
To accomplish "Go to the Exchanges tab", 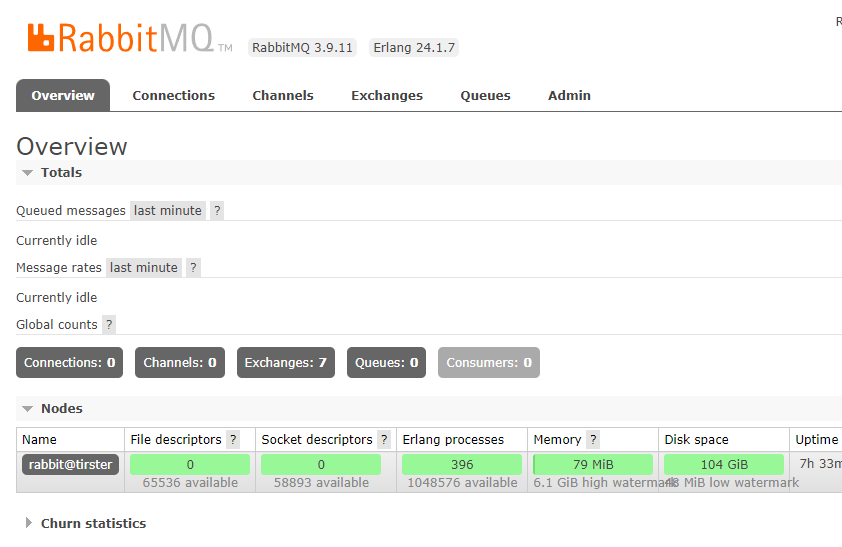I will click(387, 96).
